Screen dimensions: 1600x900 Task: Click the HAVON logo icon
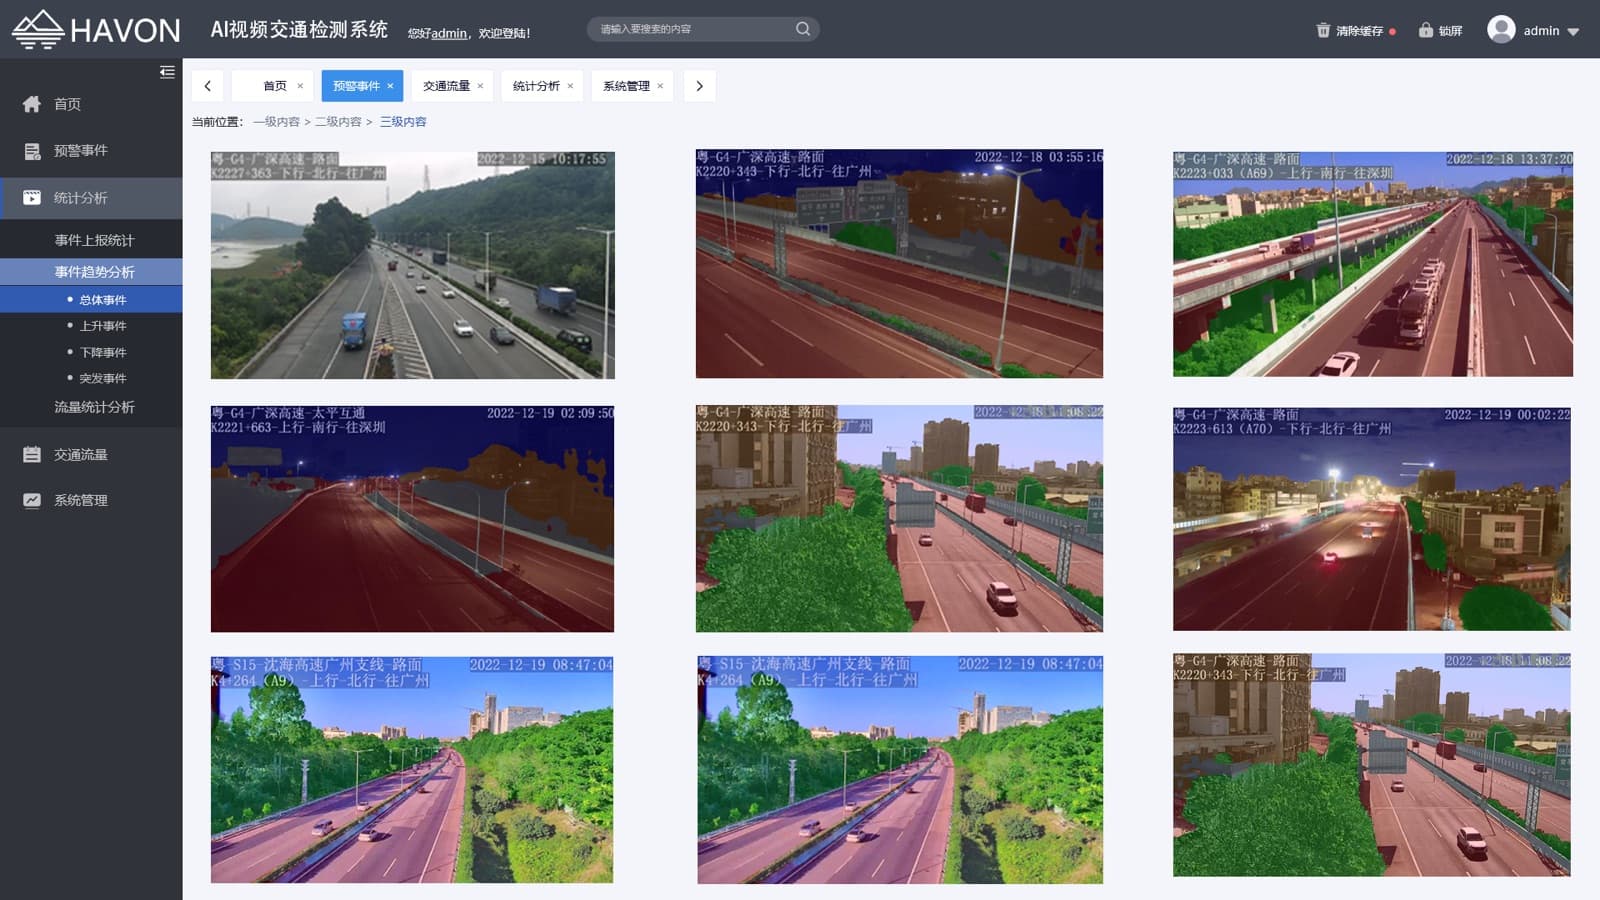point(37,30)
